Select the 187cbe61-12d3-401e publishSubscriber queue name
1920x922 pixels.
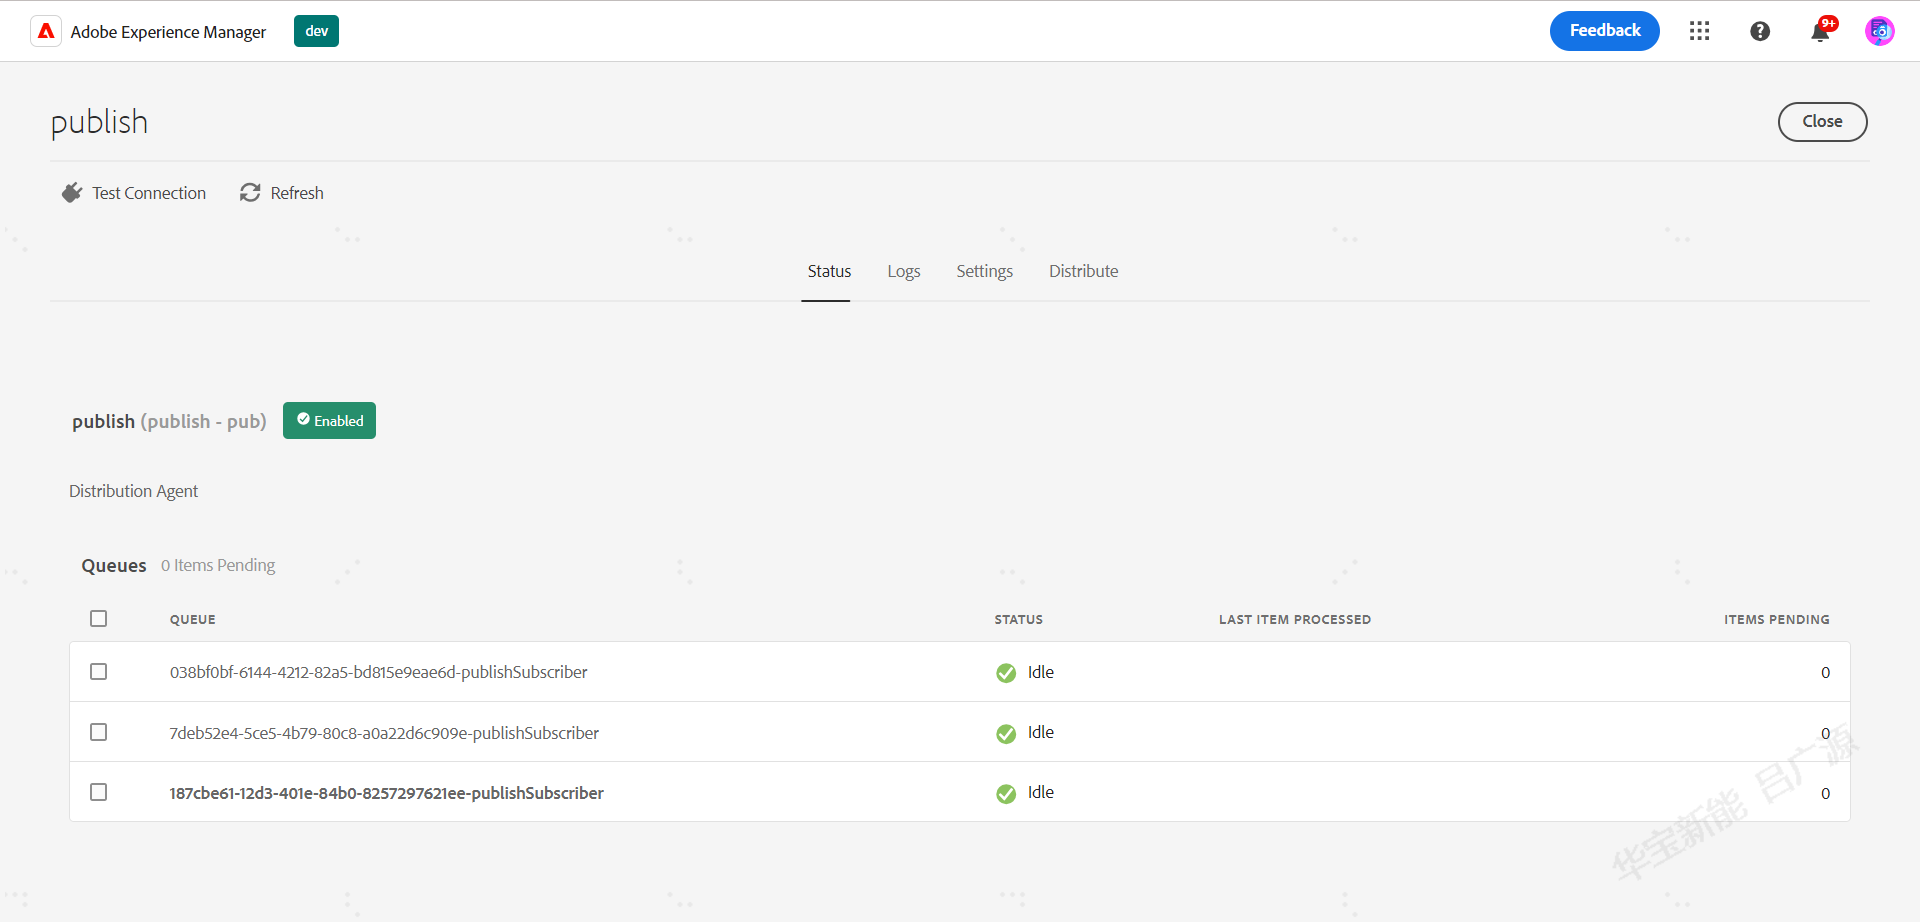tap(386, 793)
